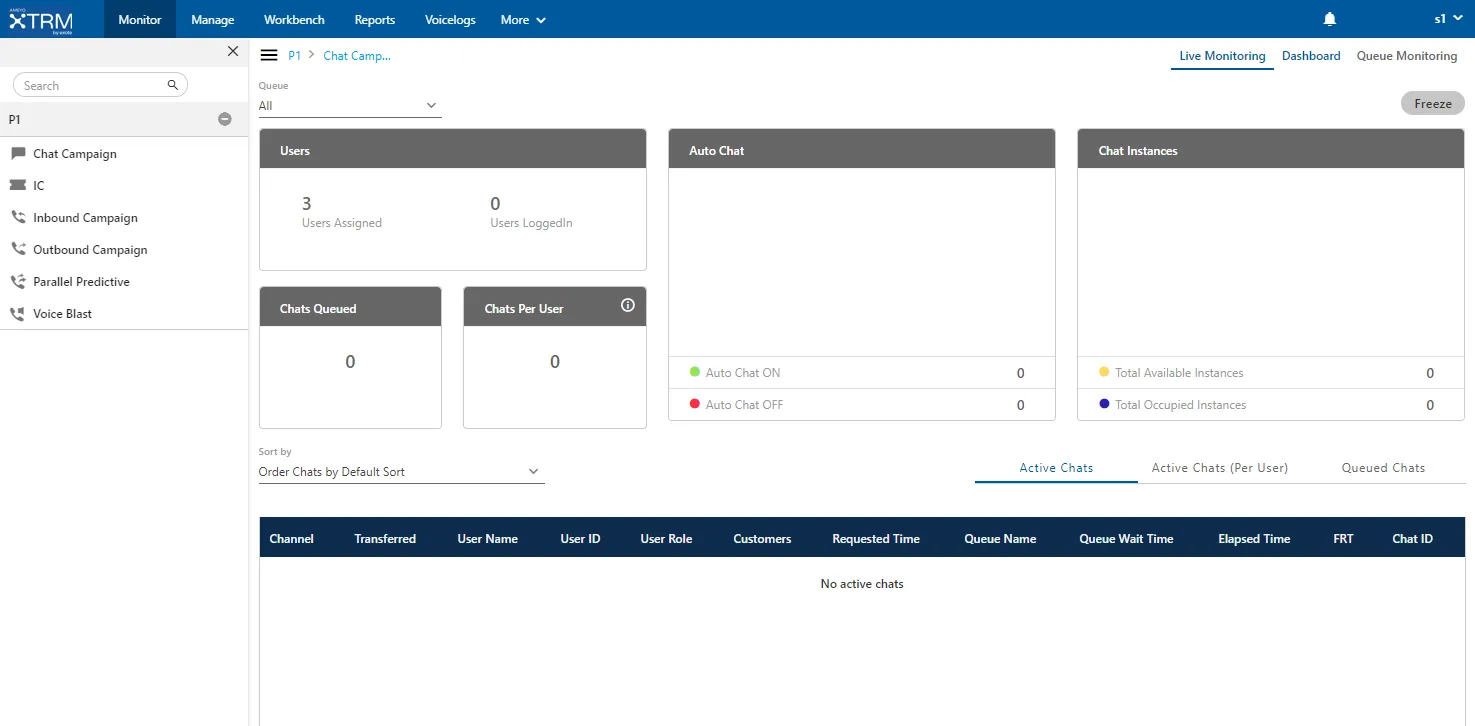Click the red Auto Chat OFF dot
Image resolution: width=1475 pixels, height=726 pixels.
(x=695, y=404)
